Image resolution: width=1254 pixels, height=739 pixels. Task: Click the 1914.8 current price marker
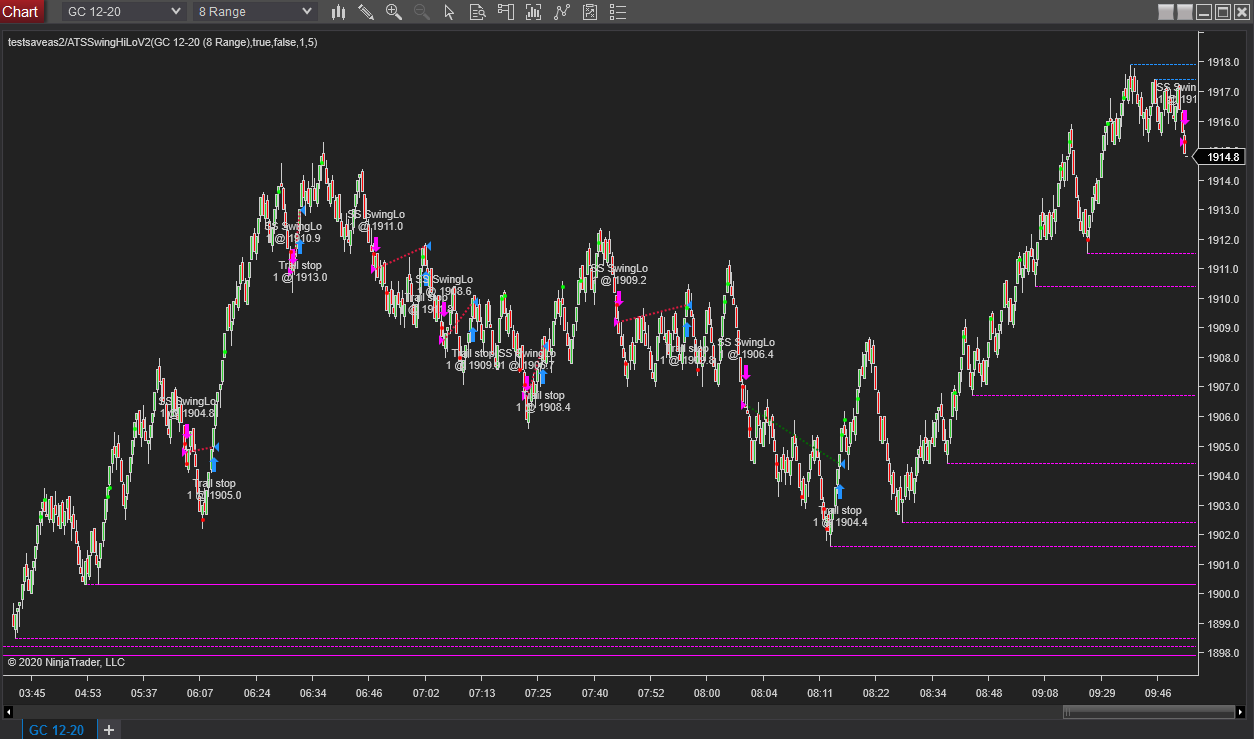click(x=1221, y=157)
